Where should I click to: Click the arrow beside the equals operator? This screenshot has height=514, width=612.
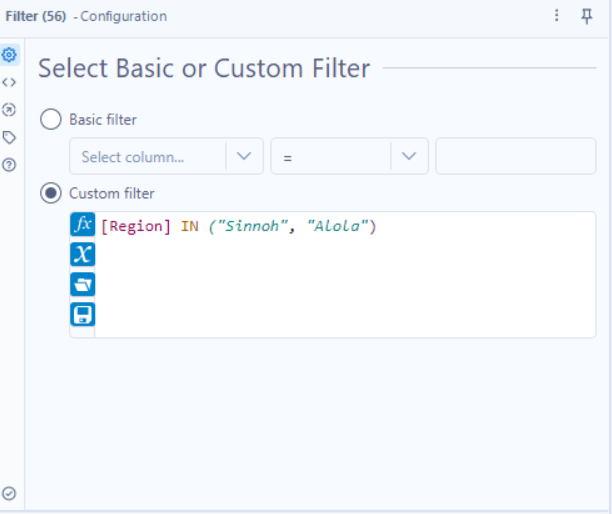(x=409, y=157)
